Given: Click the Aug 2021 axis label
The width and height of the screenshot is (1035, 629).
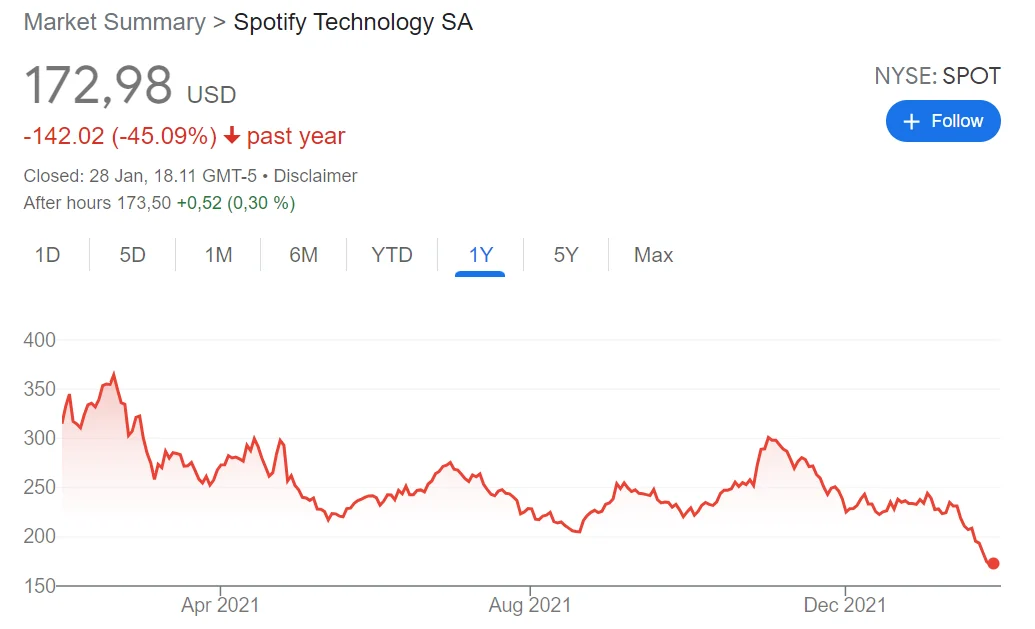Looking at the screenshot, I should (530, 604).
